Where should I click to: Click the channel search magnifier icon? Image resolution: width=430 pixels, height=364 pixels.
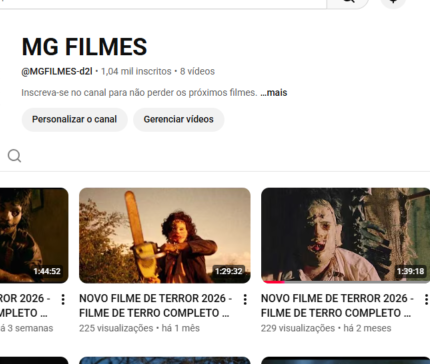(14, 156)
